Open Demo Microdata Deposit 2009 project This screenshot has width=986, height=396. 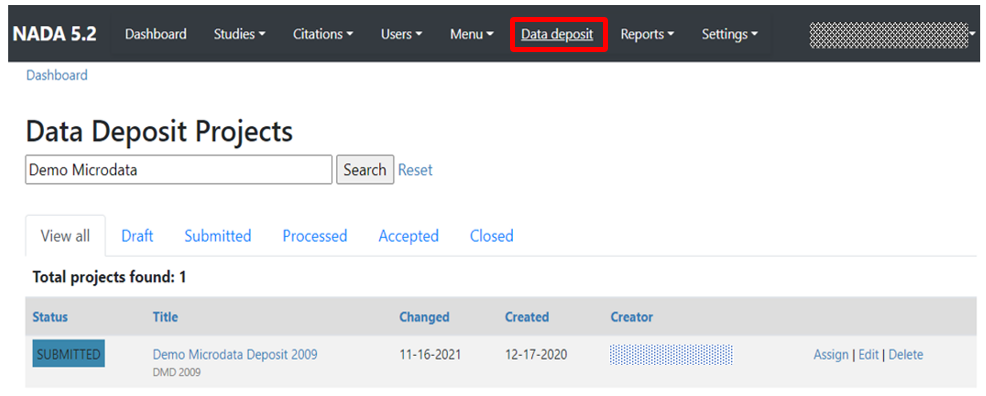click(235, 355)
